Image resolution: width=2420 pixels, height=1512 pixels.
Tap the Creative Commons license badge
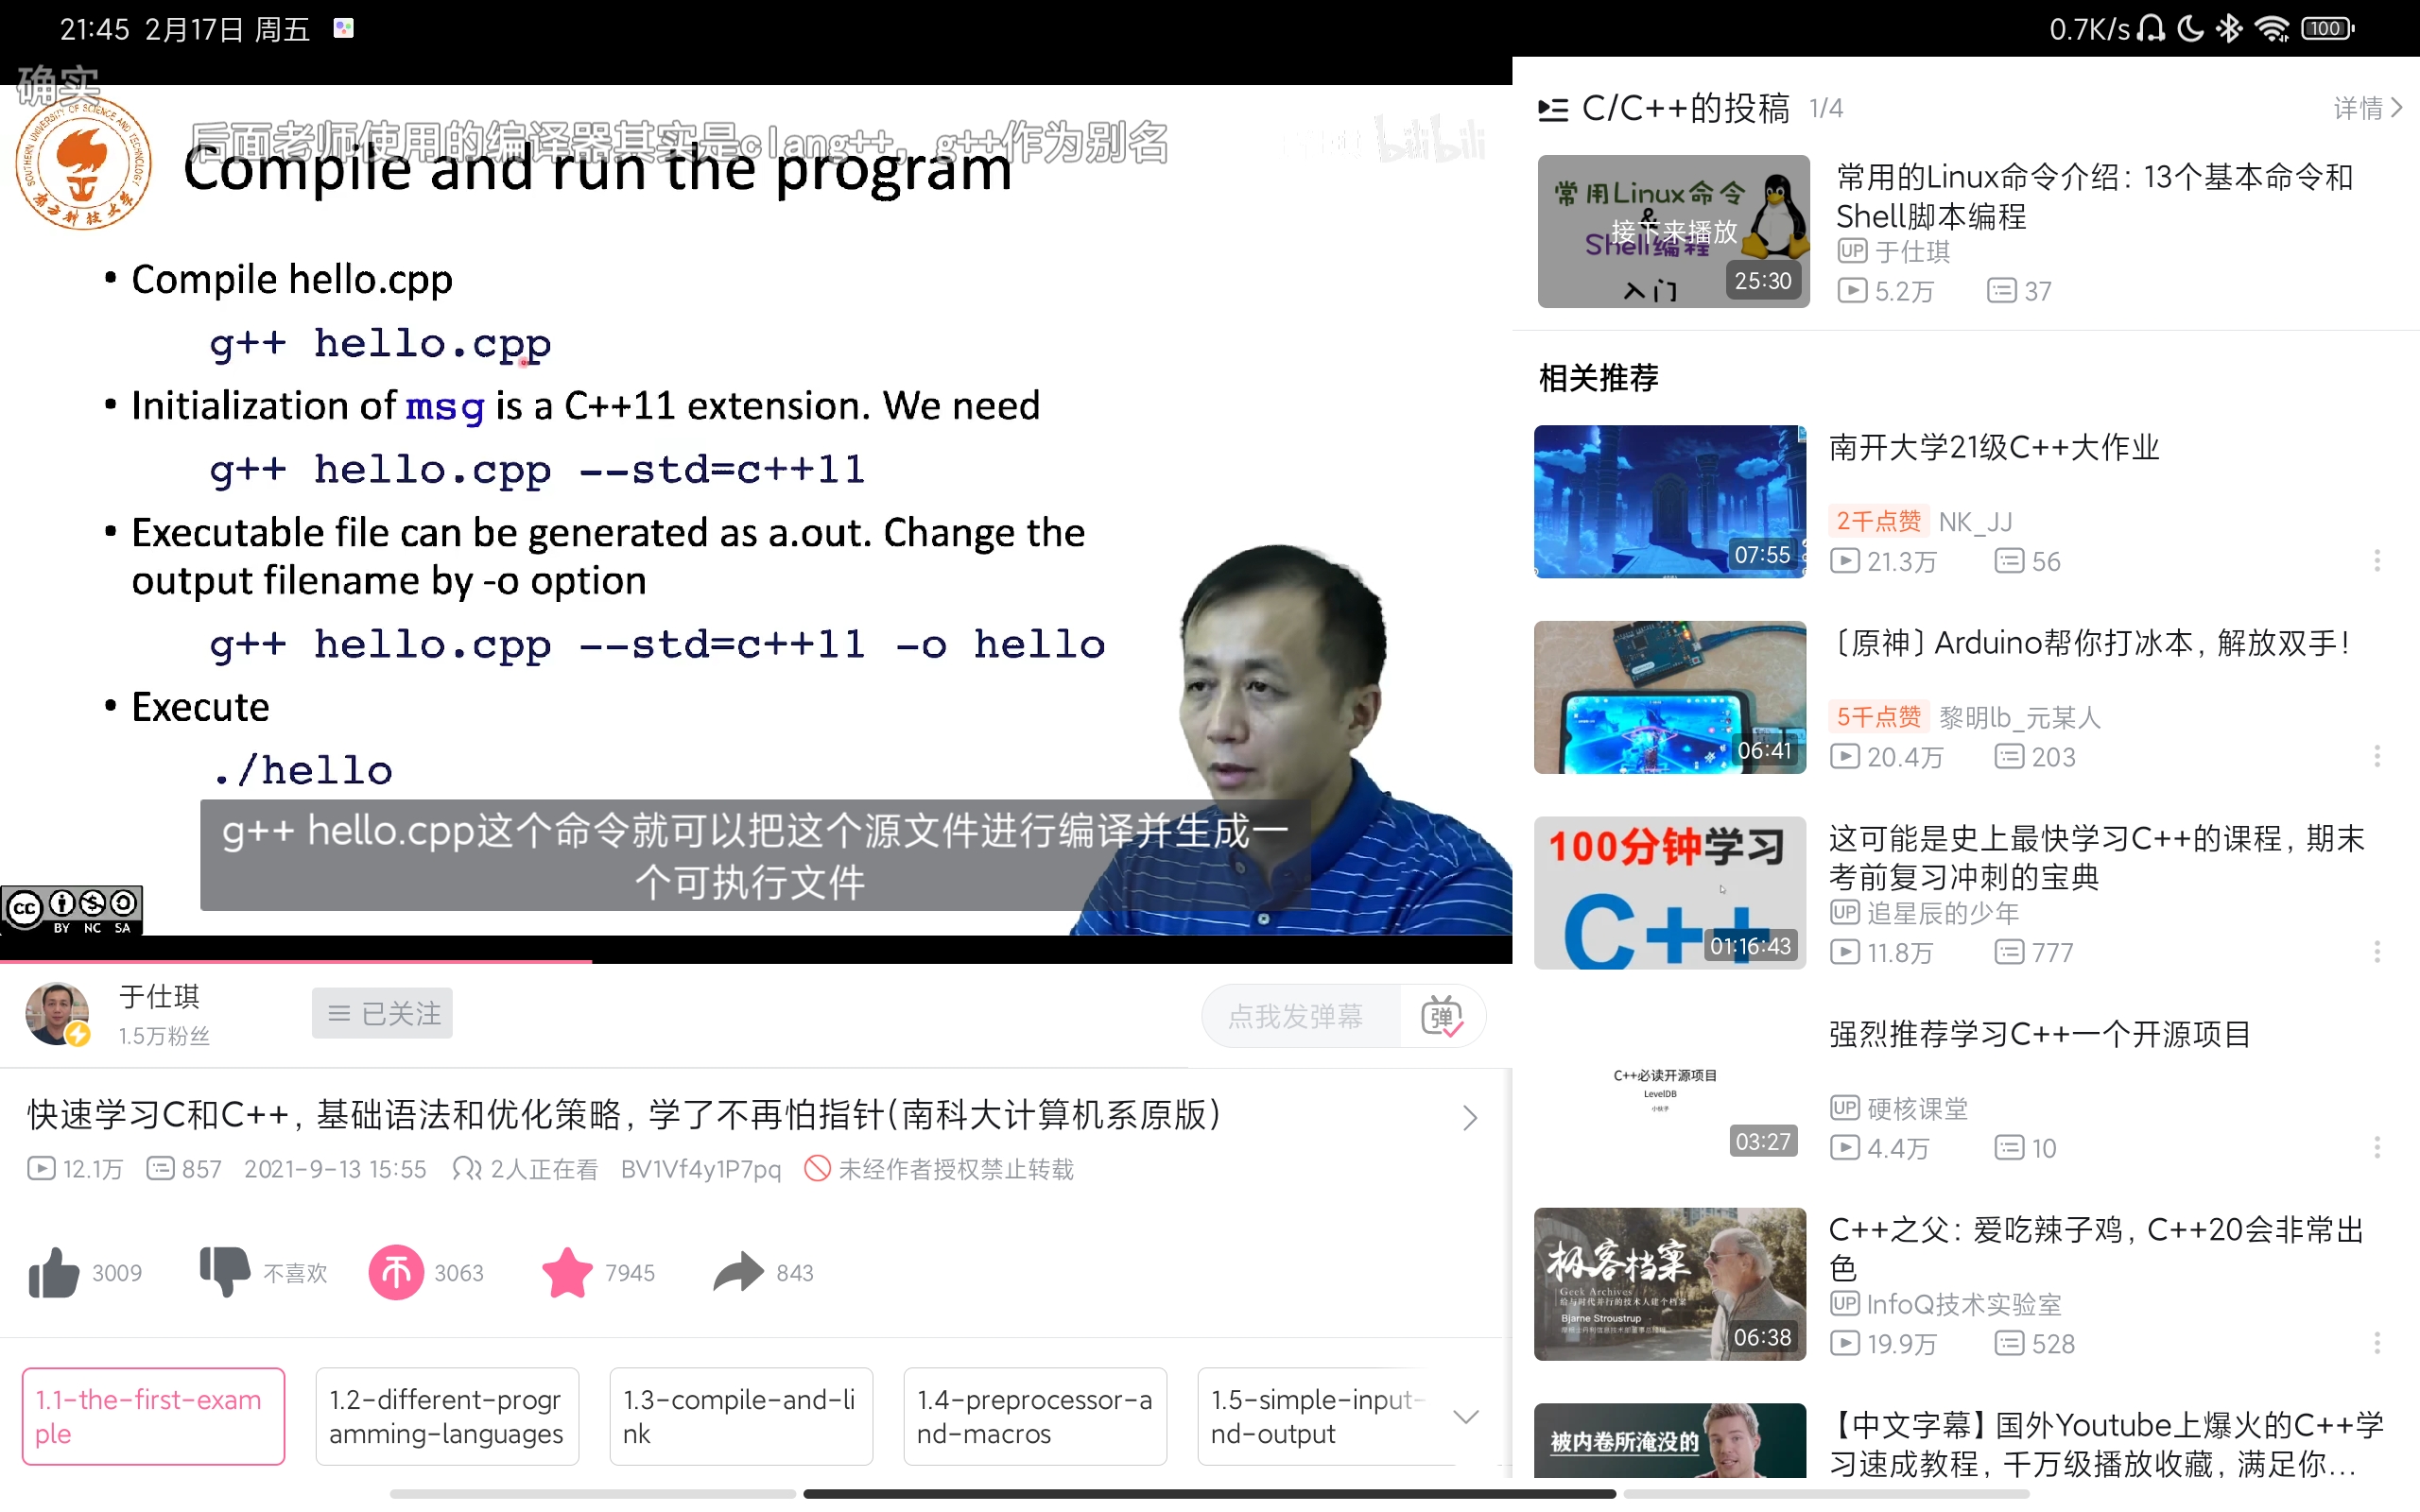[x=72, y=910]
